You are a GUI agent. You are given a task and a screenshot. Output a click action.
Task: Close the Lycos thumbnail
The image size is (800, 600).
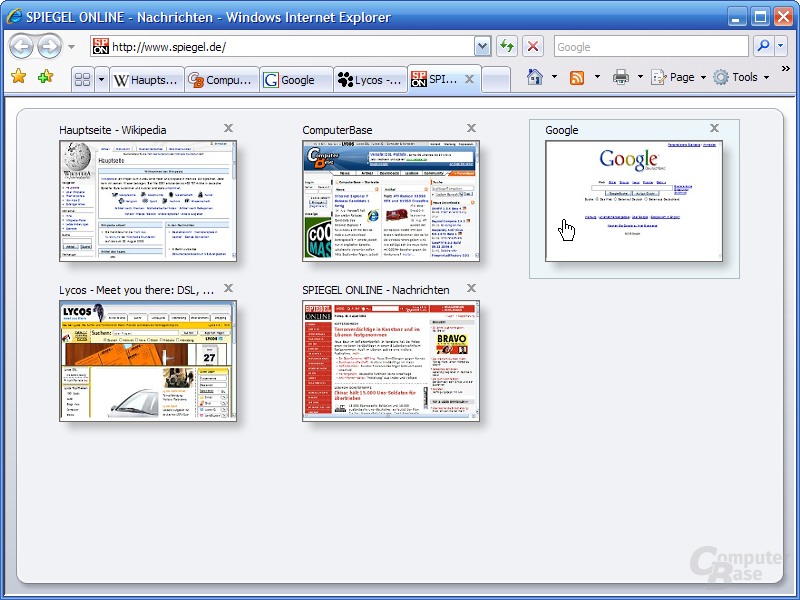point(229,288)
